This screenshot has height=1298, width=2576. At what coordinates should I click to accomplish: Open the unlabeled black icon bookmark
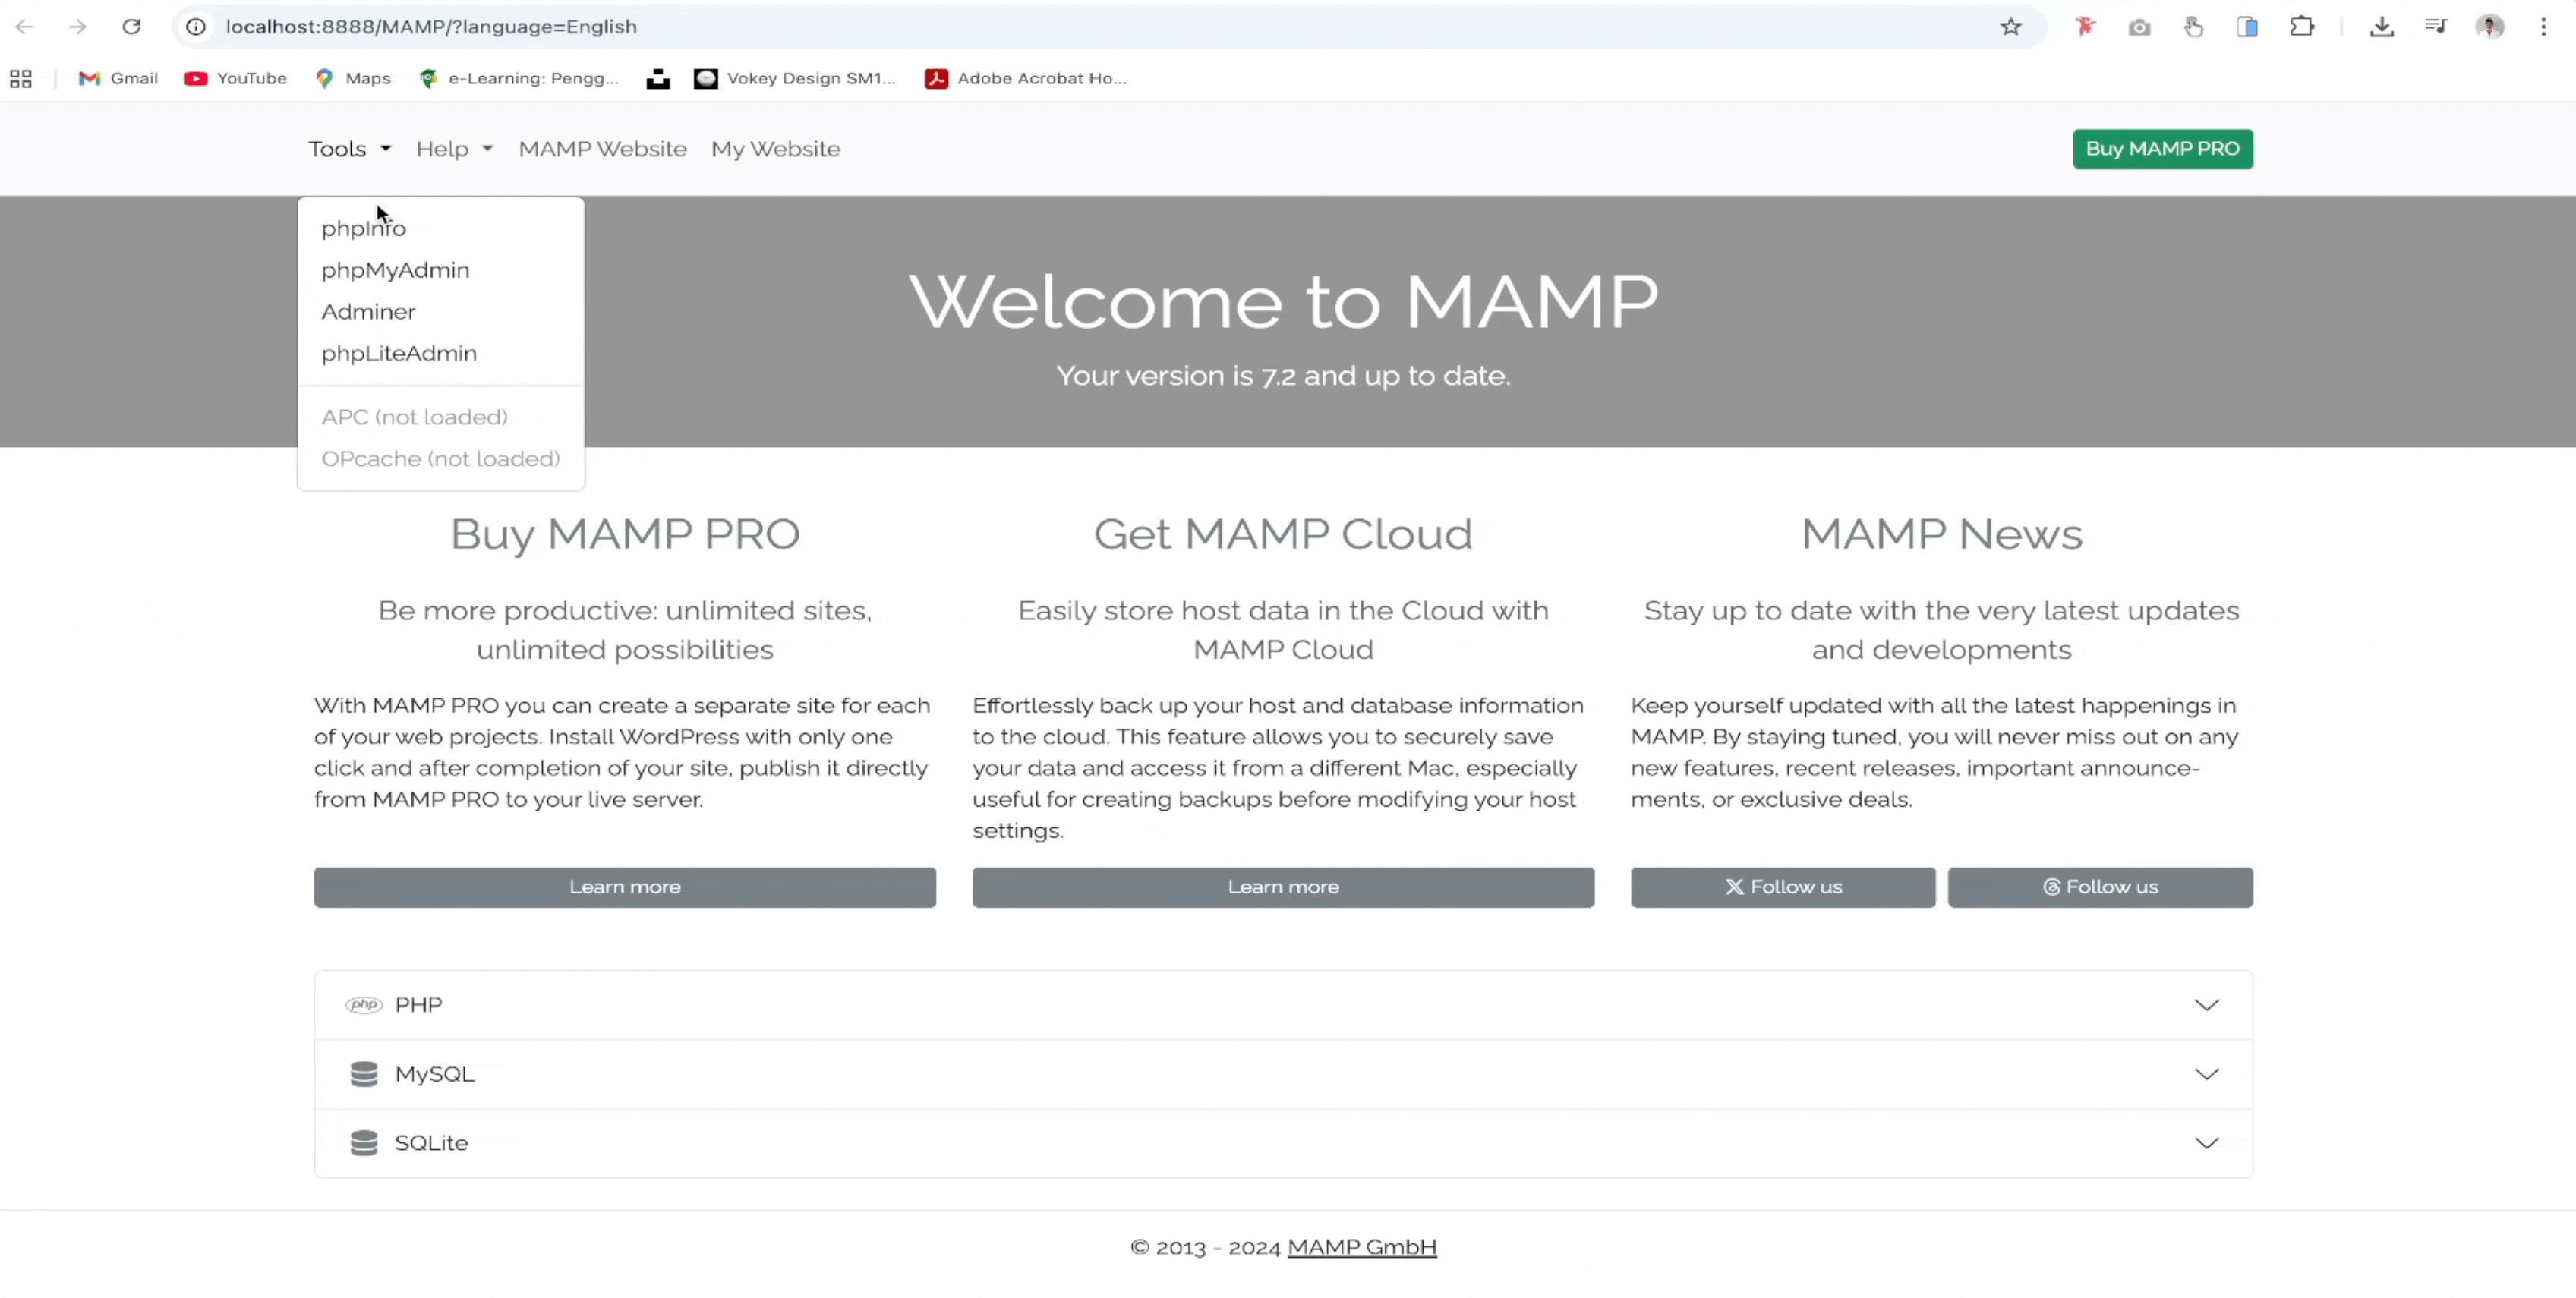point(657,79)
